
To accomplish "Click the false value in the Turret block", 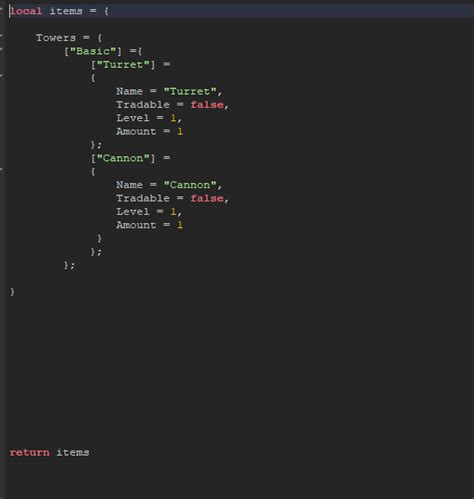I will click(207, 105).
